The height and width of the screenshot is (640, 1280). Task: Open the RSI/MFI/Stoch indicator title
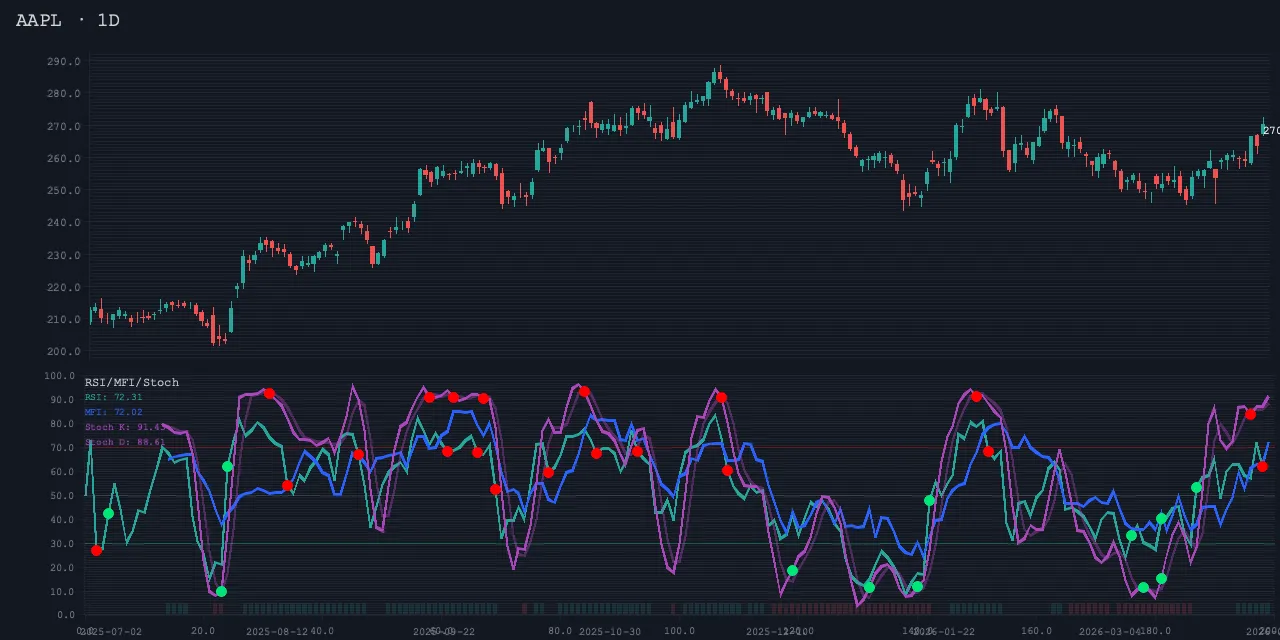click(132, 382)
